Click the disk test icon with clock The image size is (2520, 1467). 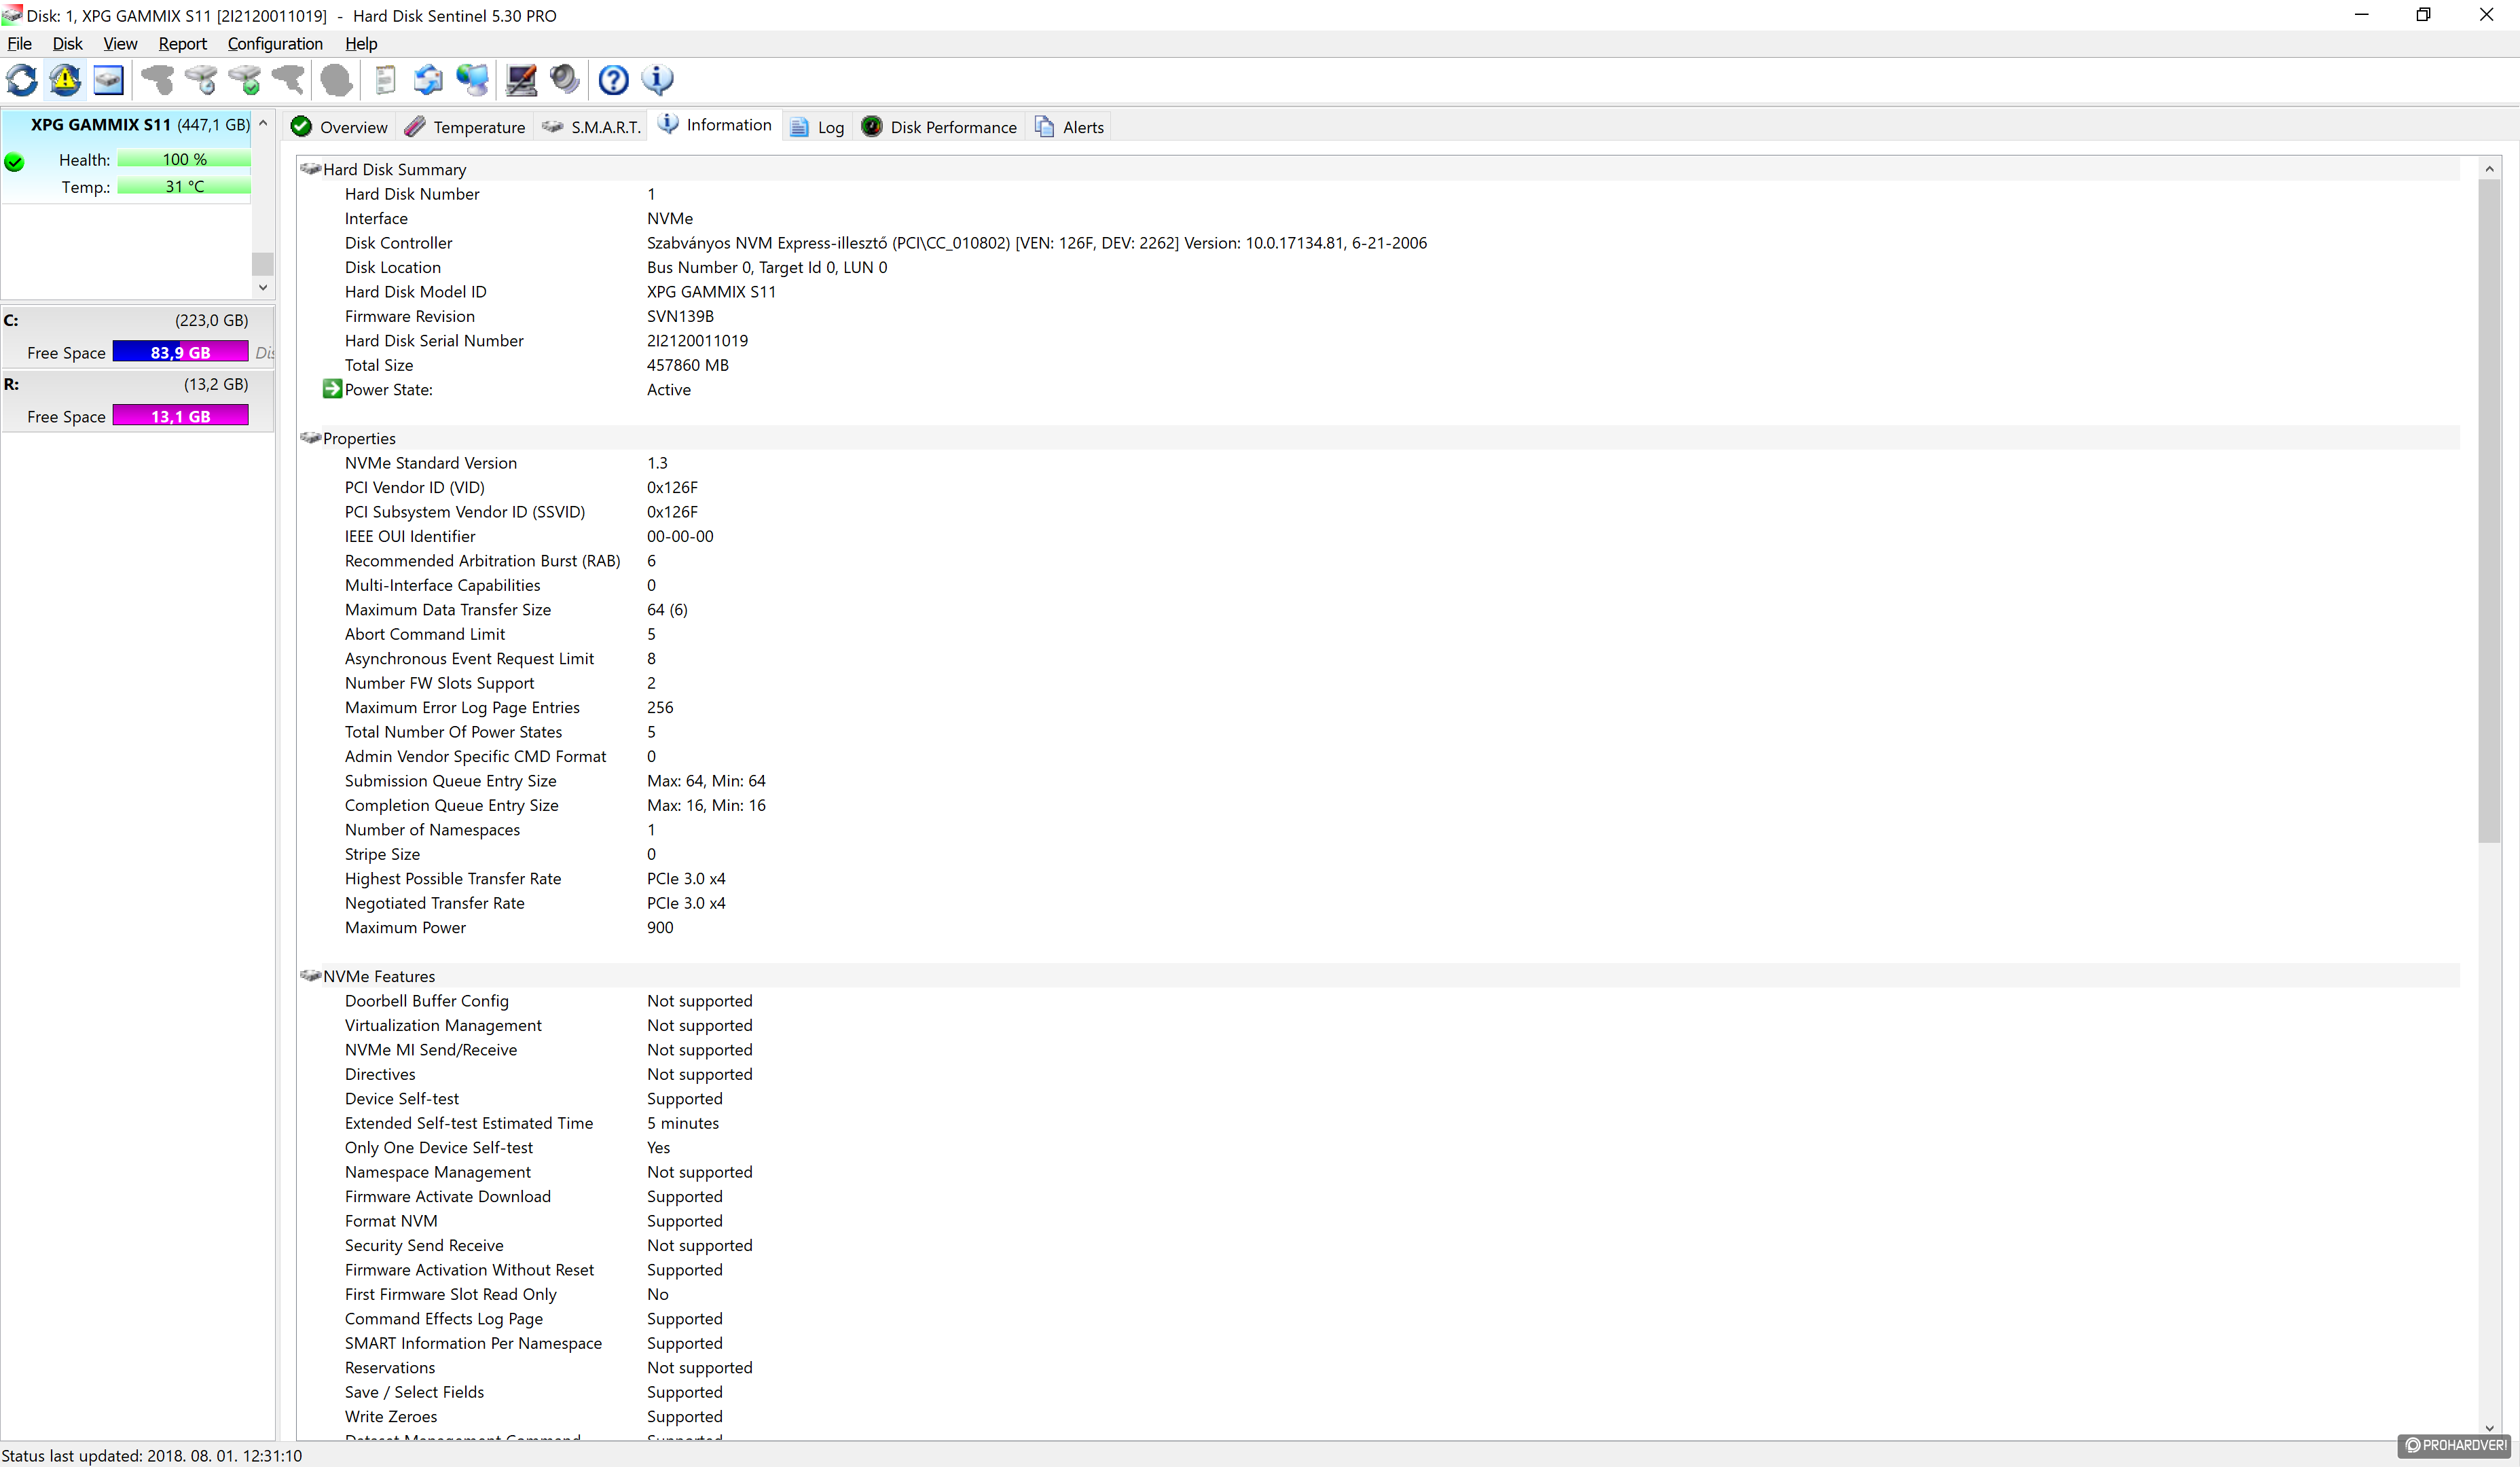pyautogui.click(x=201, y=80)
